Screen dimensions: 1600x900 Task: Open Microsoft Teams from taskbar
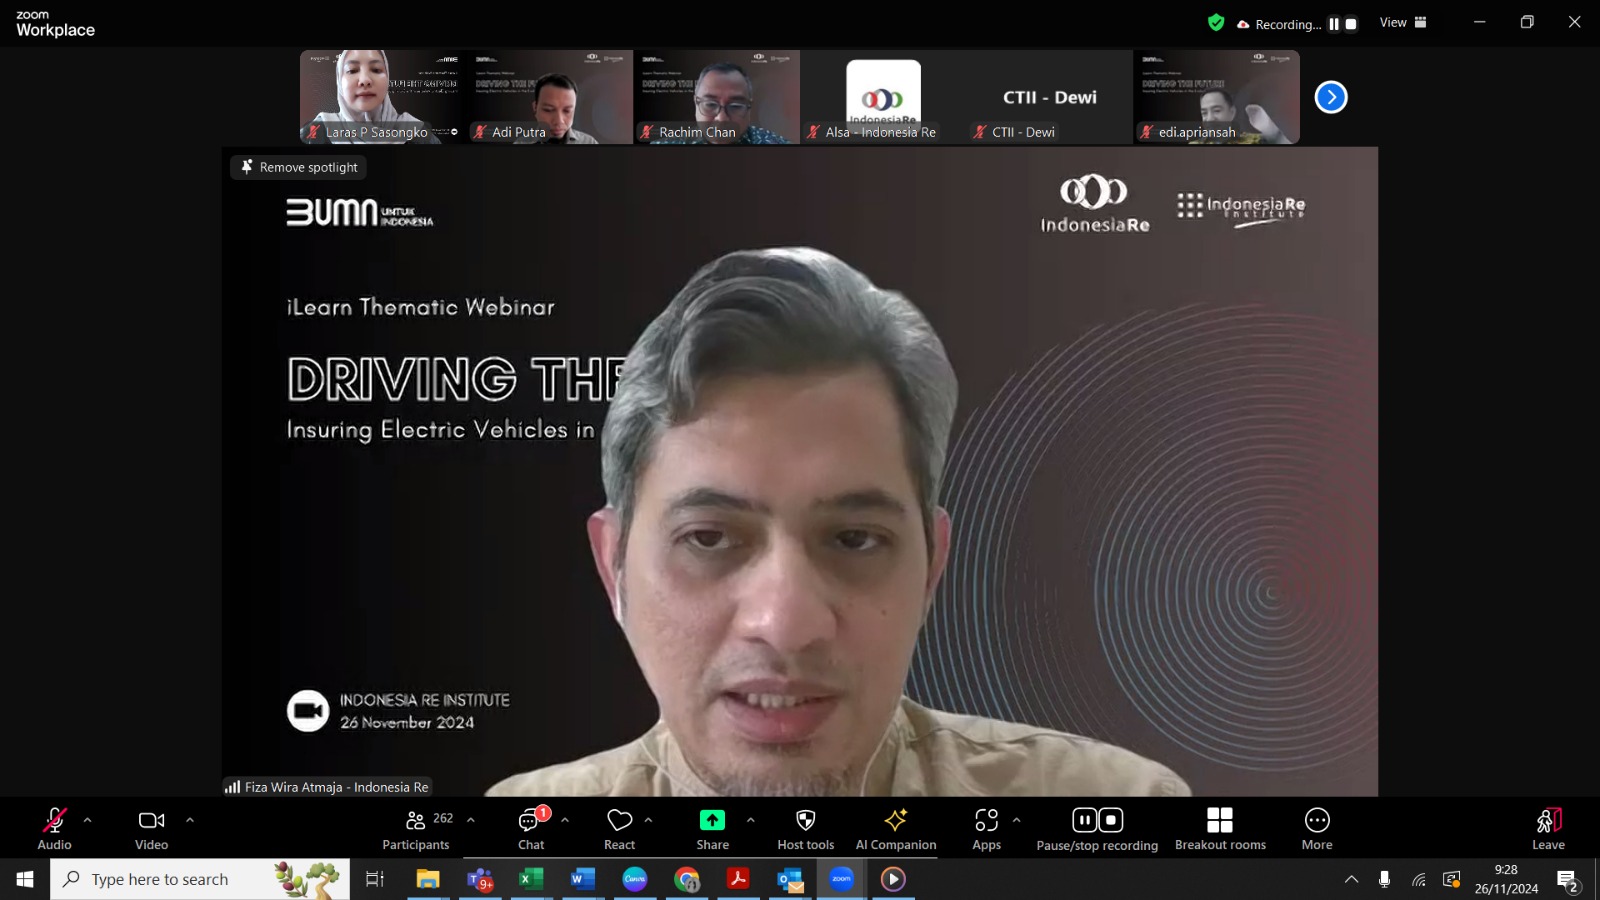click(x=480, y=879)
